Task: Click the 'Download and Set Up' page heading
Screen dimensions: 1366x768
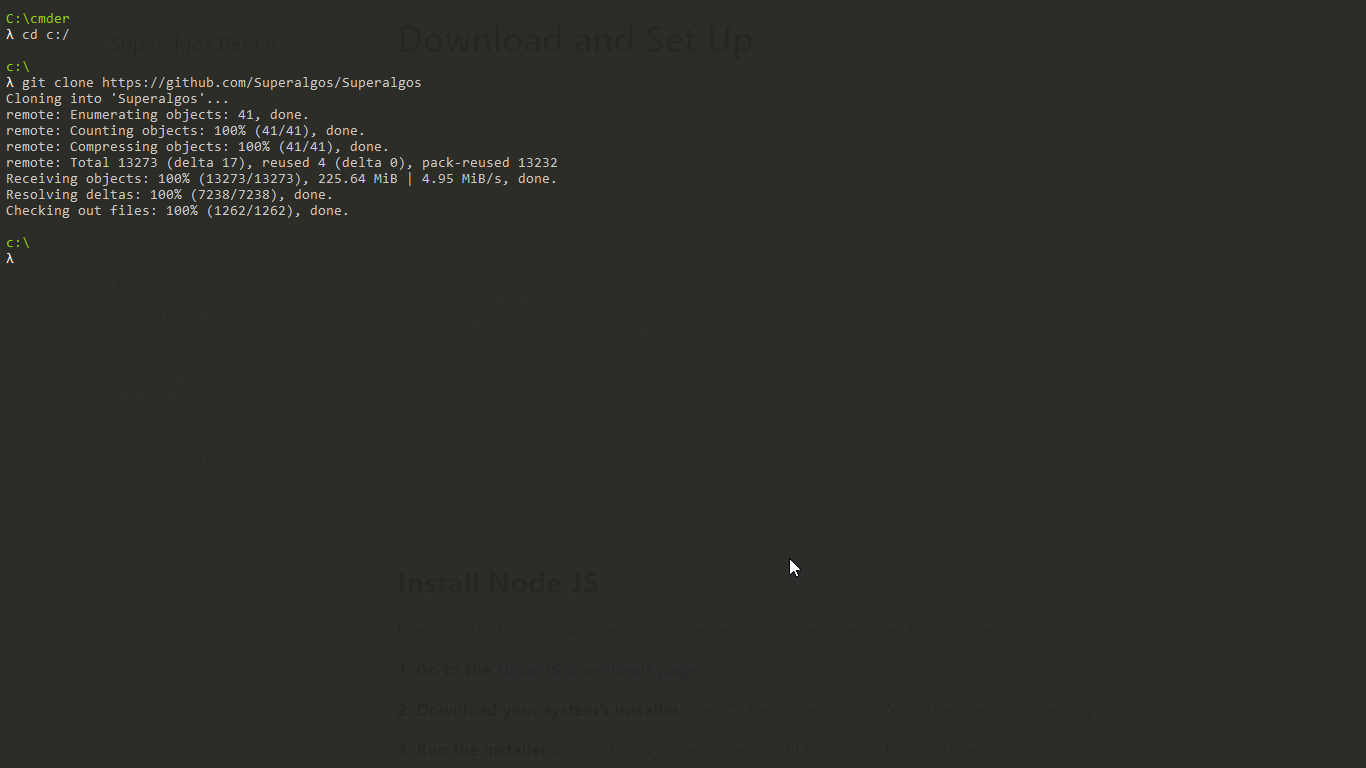Action: point(575,40)
